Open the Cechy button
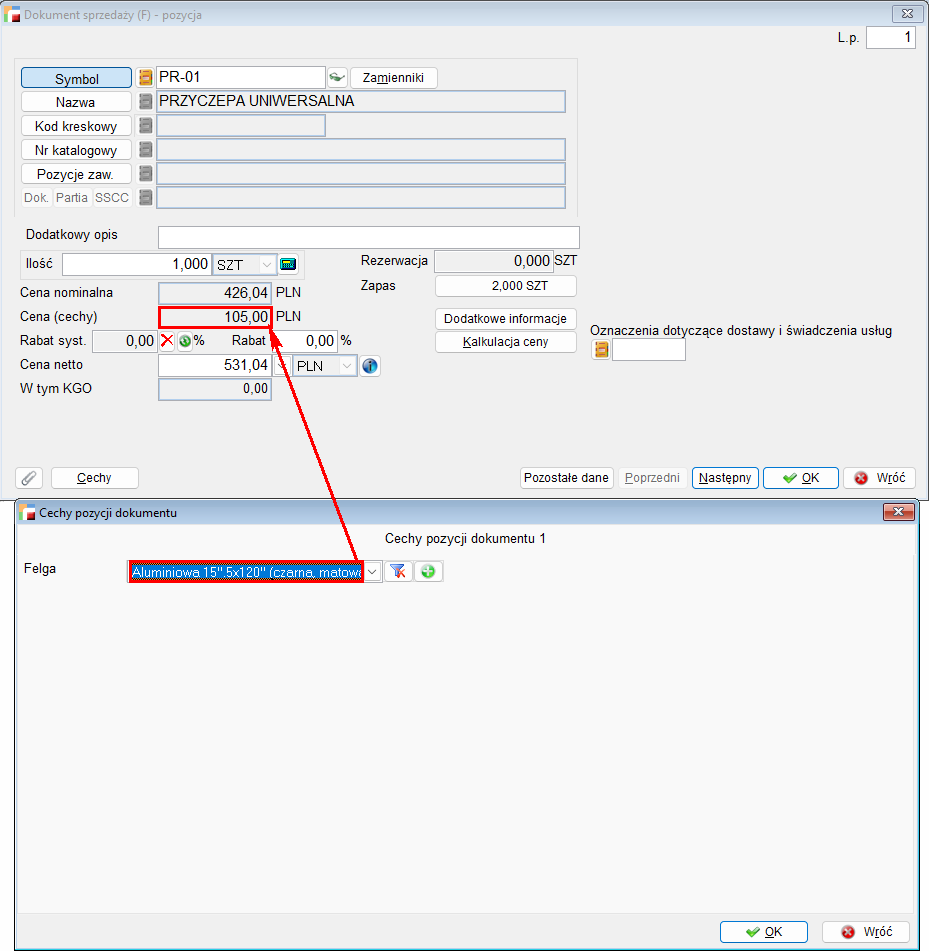The width and height of the screenshot is (929, 951). [x=94, y=478]
